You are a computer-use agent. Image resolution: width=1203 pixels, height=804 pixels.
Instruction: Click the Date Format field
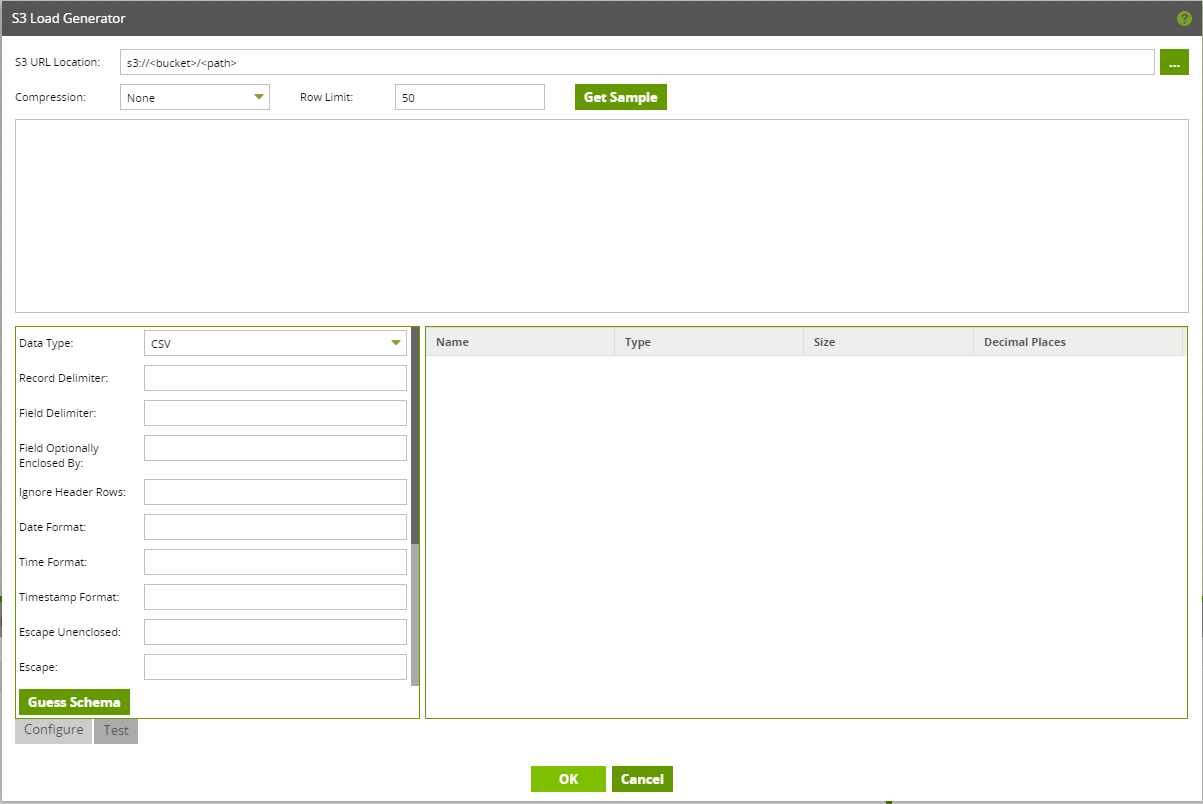coord(275,526)
